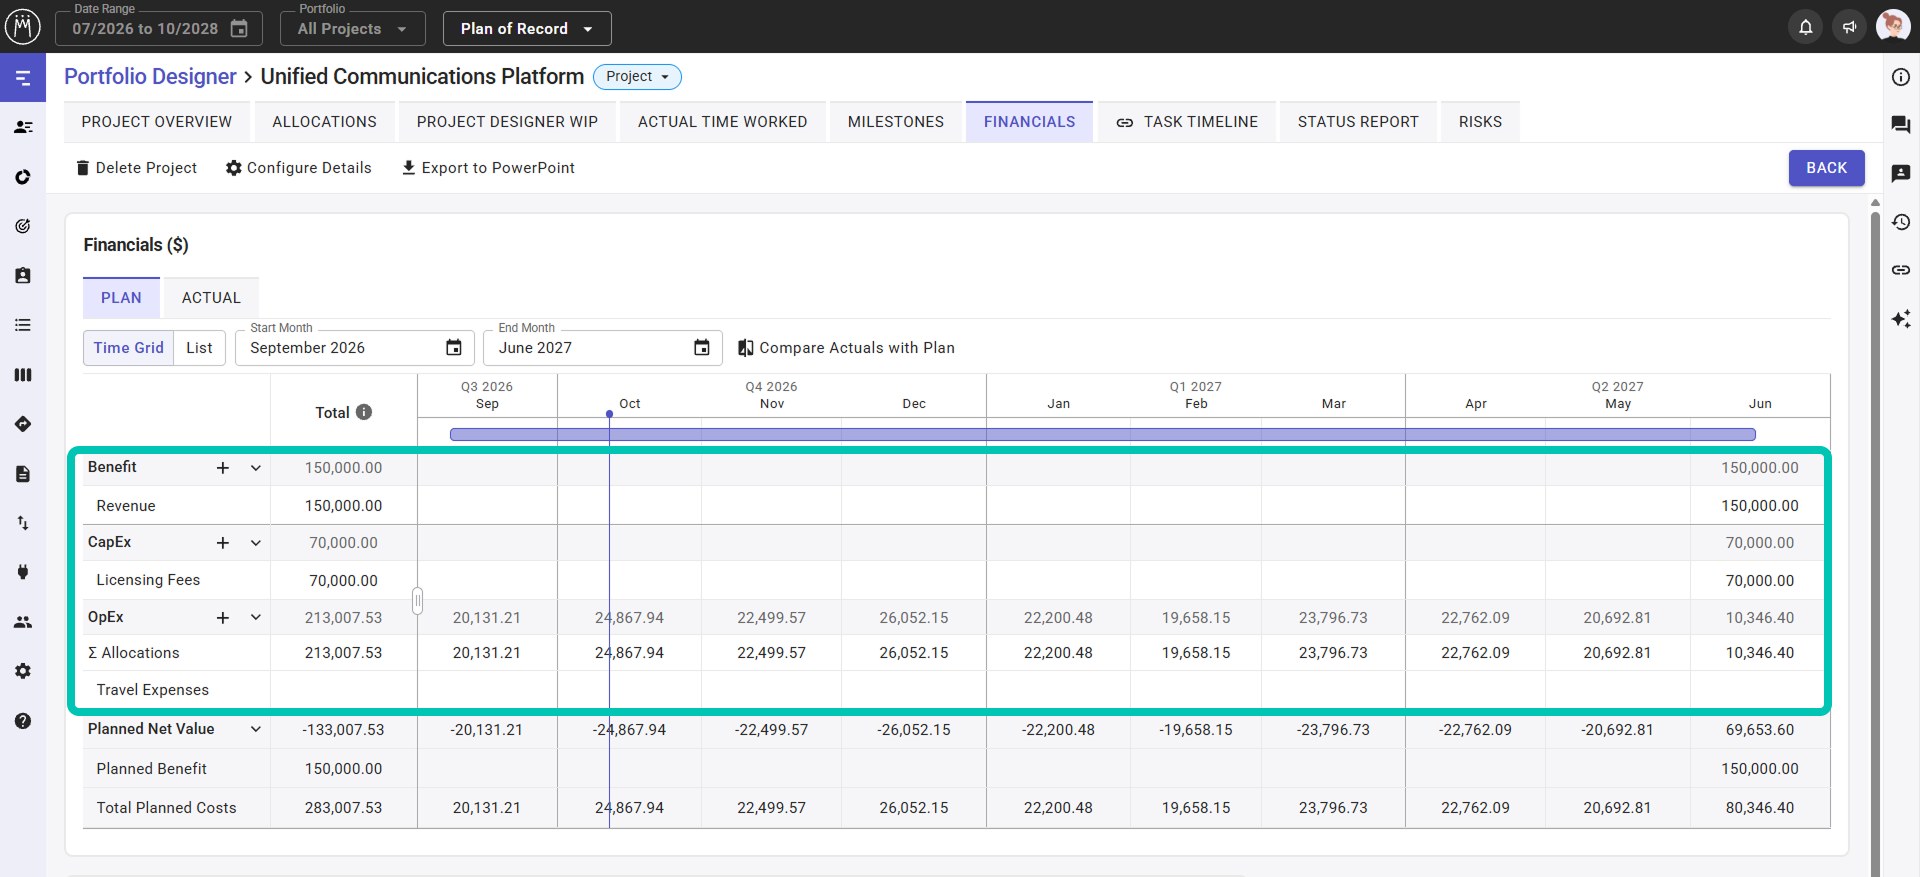
Task: Click Export to PowerPoint
Action: pos(488,168)
